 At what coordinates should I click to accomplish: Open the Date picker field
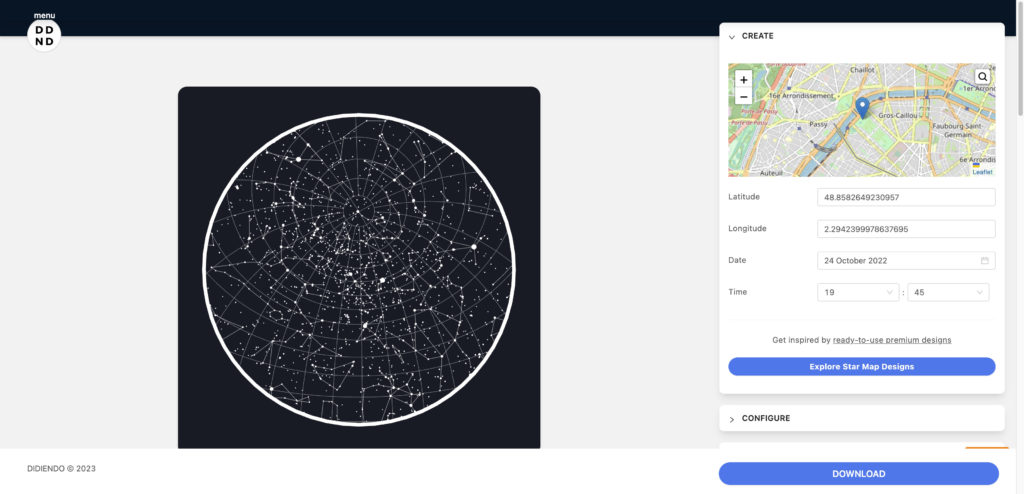point(906,260)
